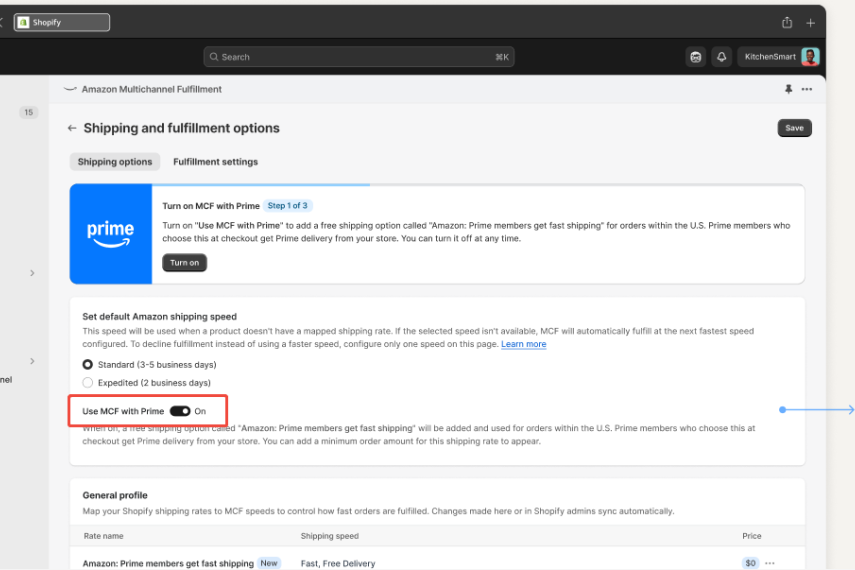
Task: Click the Amazon Multichannel Fulfillment app title
Action: click(152, 89)
